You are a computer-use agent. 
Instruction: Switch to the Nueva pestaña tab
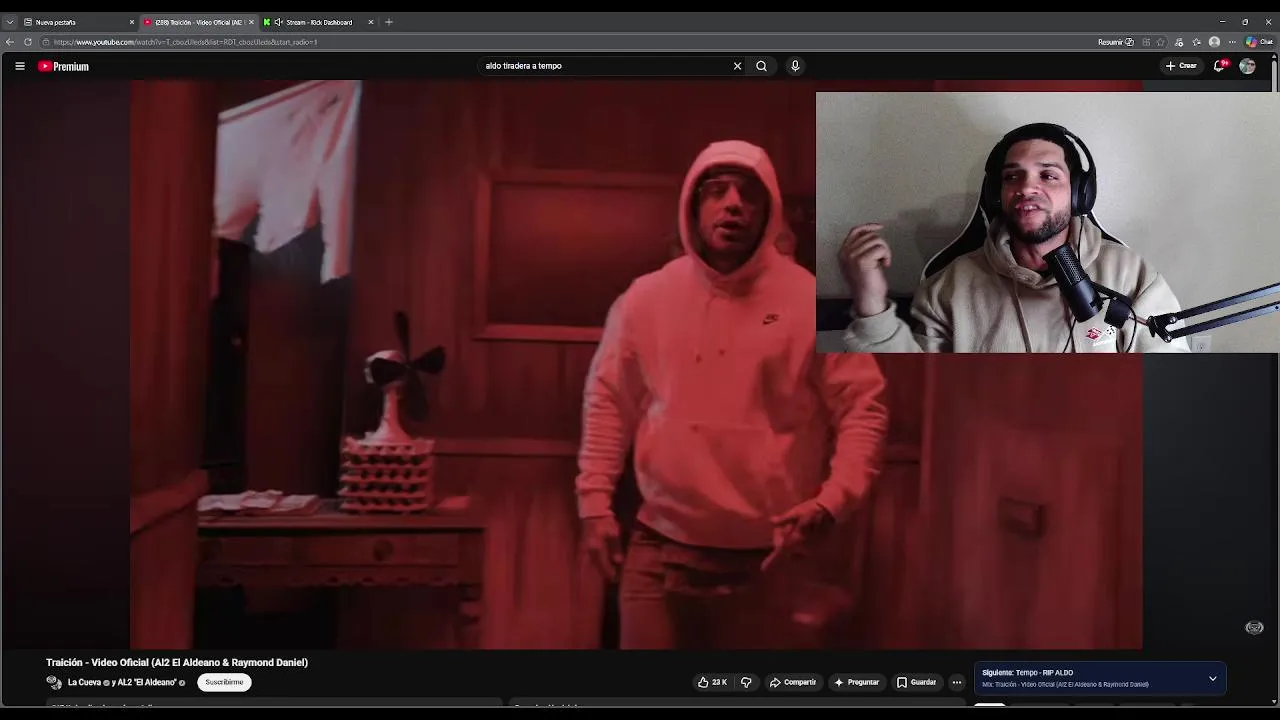click(76, 22)
